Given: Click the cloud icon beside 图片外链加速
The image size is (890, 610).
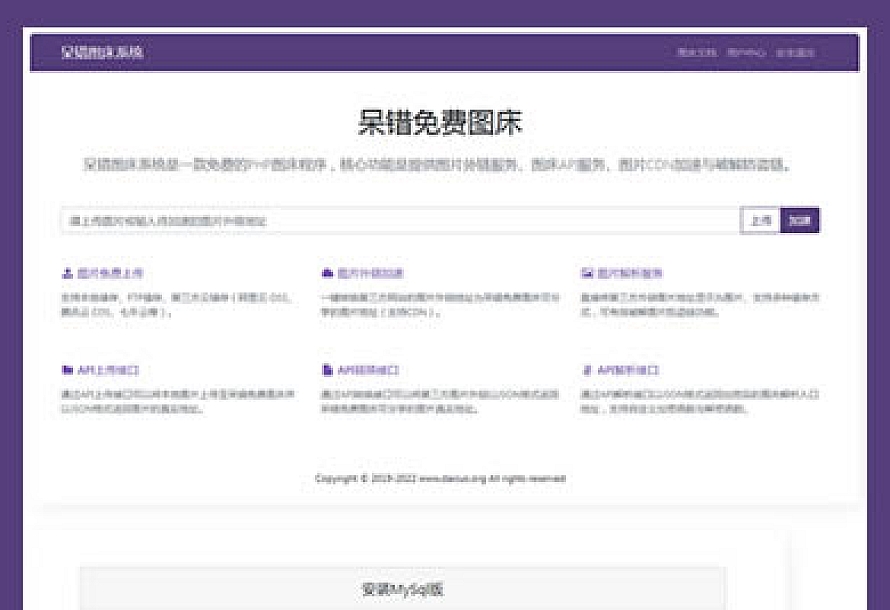Looking at the screenshot, I should point(327,273).
